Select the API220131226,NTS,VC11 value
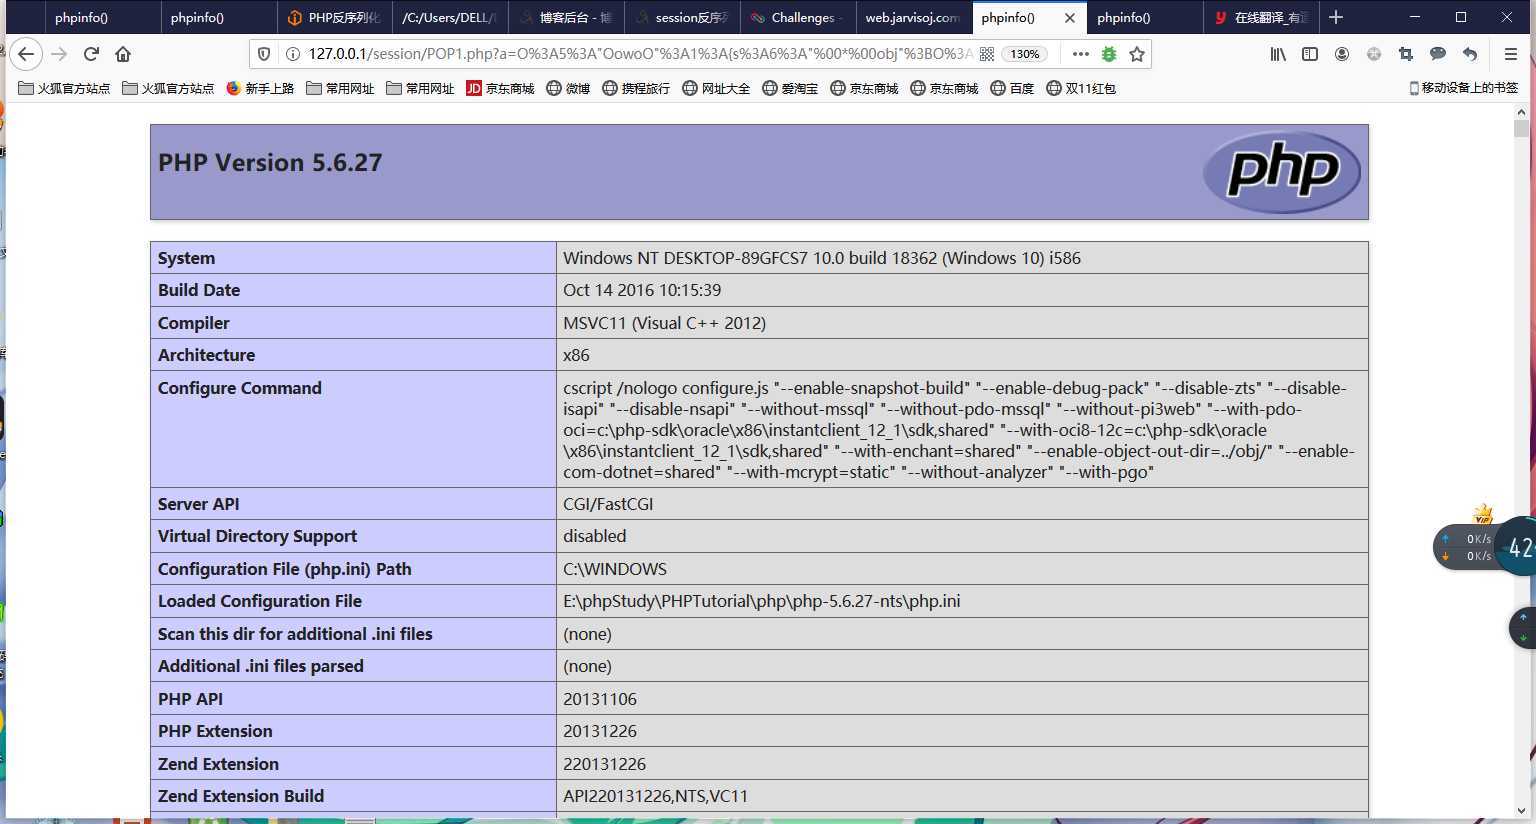 click(x=656, y=796)
